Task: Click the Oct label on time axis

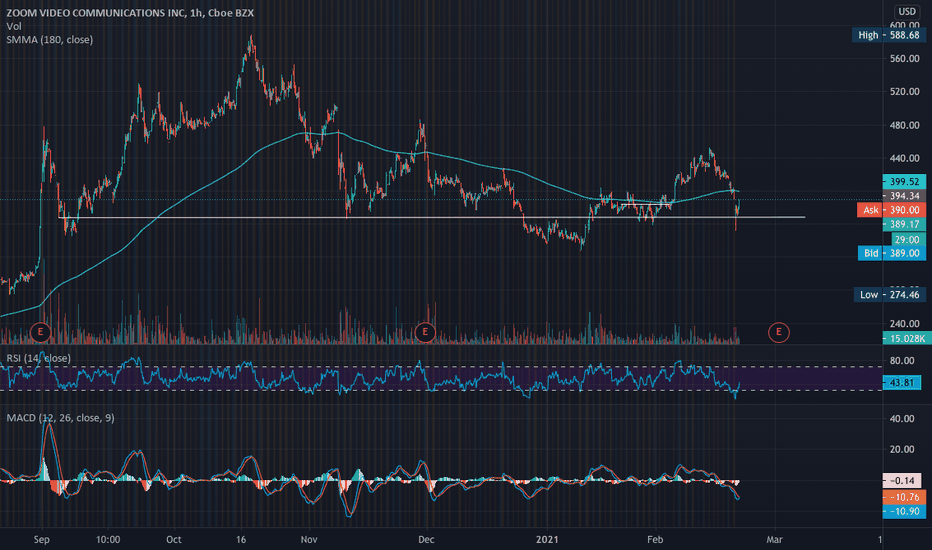Action: pyautogui.click(x=174, y=539)
